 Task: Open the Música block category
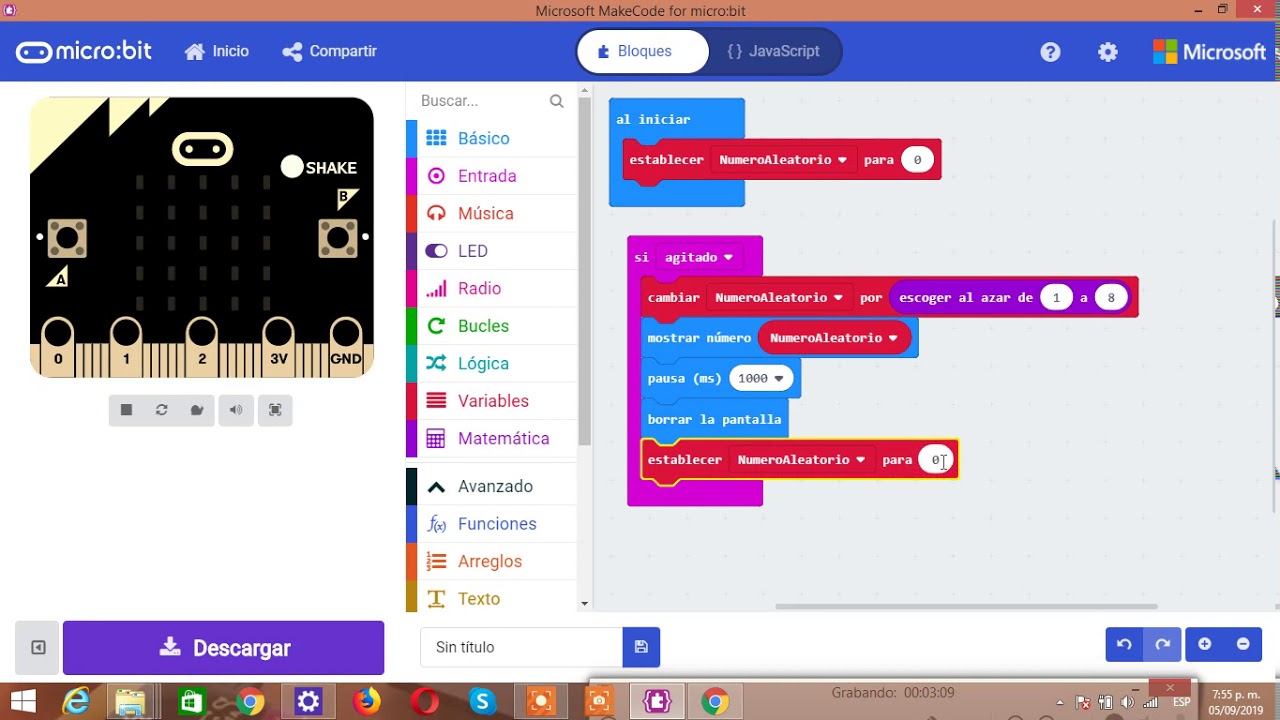[x=491, y=213]
